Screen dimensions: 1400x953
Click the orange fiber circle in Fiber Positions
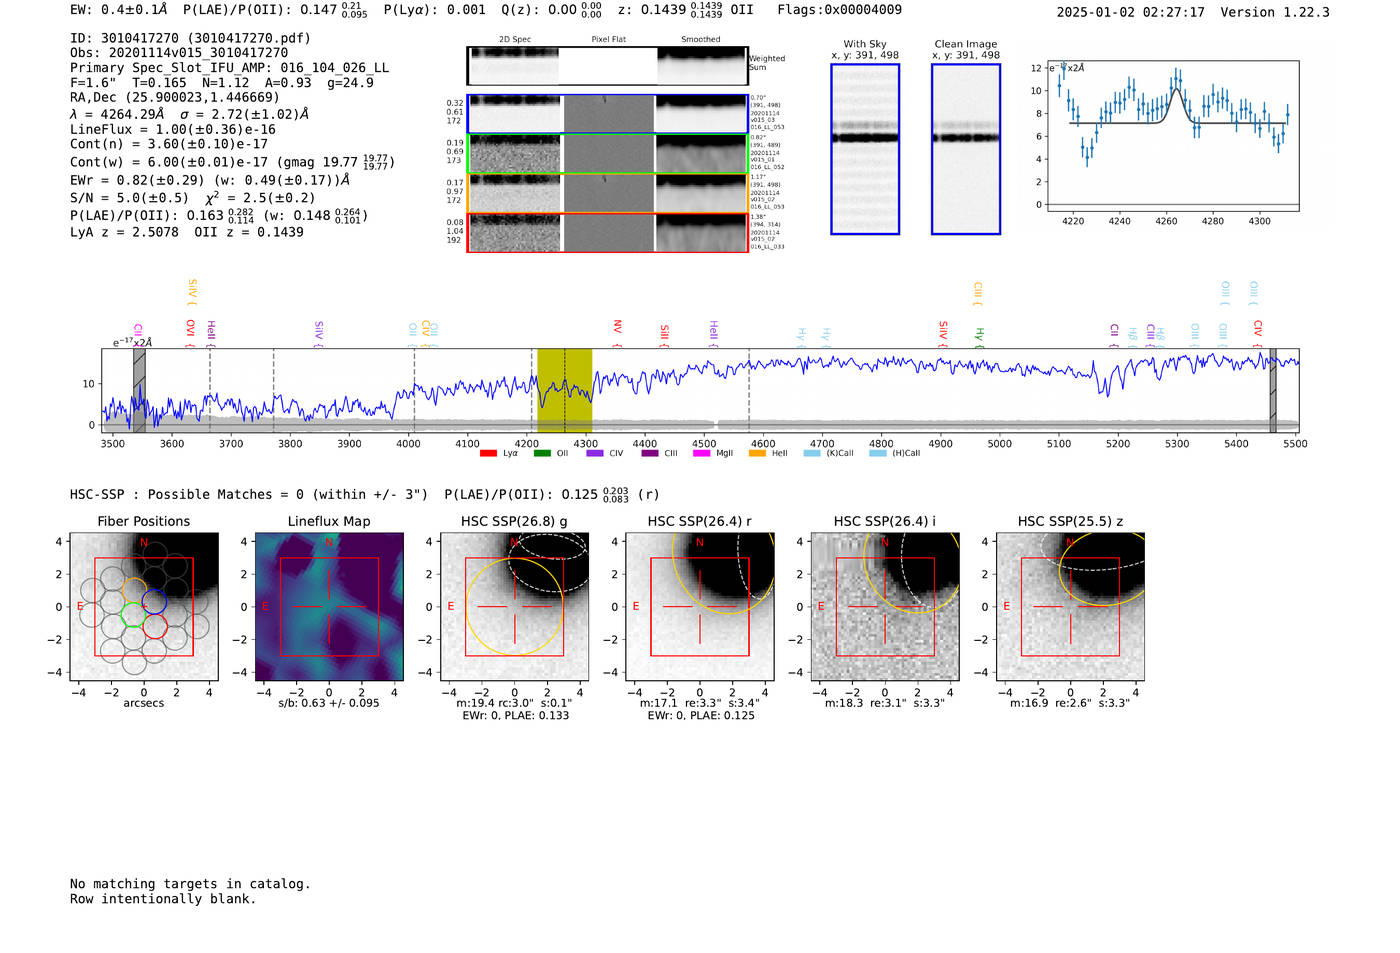click(x=133, y=590)
